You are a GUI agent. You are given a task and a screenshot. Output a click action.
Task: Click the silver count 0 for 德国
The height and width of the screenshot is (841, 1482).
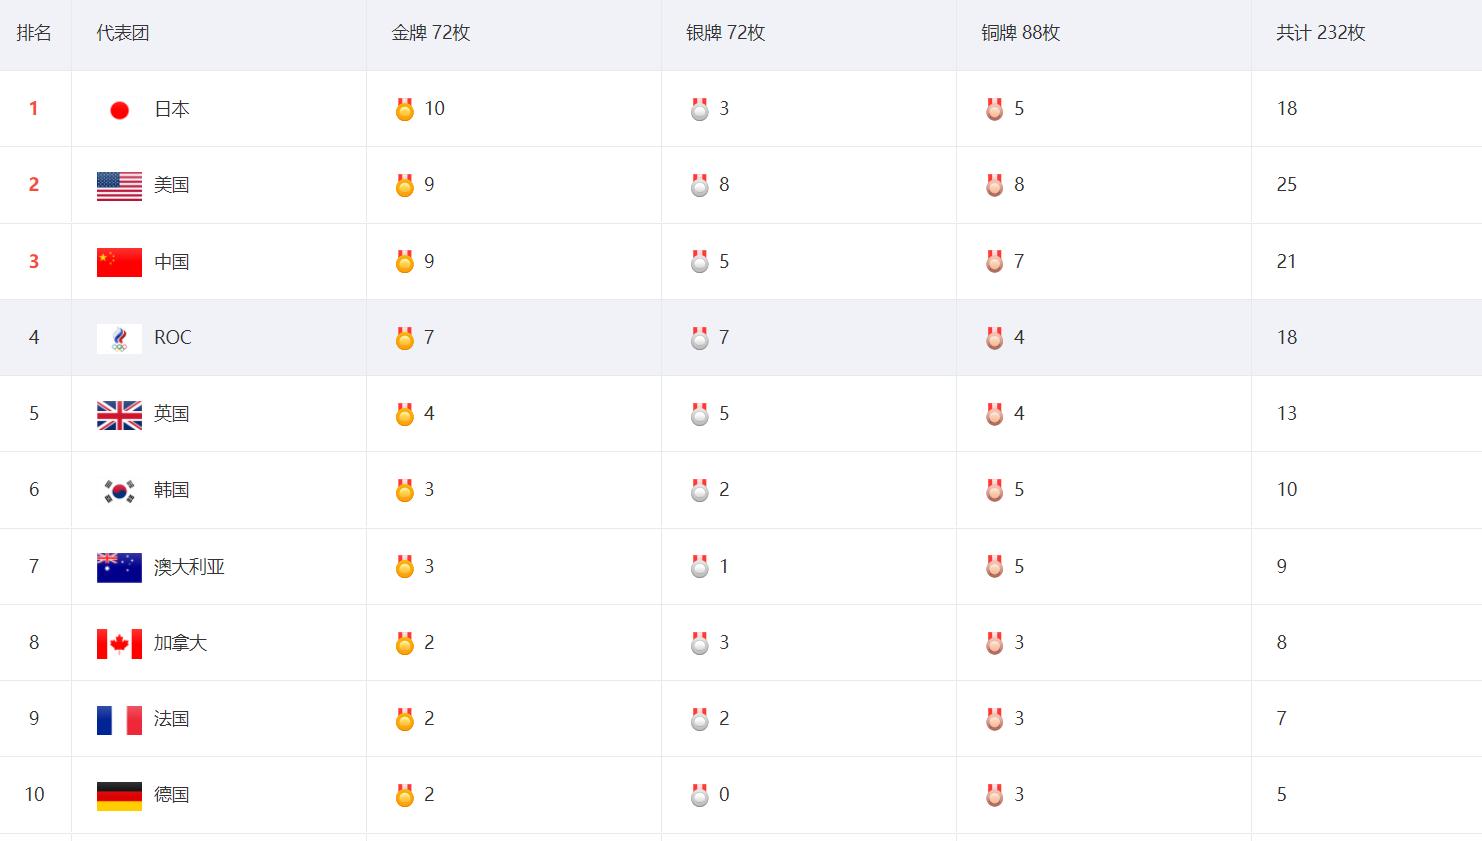tap(724, 795)
